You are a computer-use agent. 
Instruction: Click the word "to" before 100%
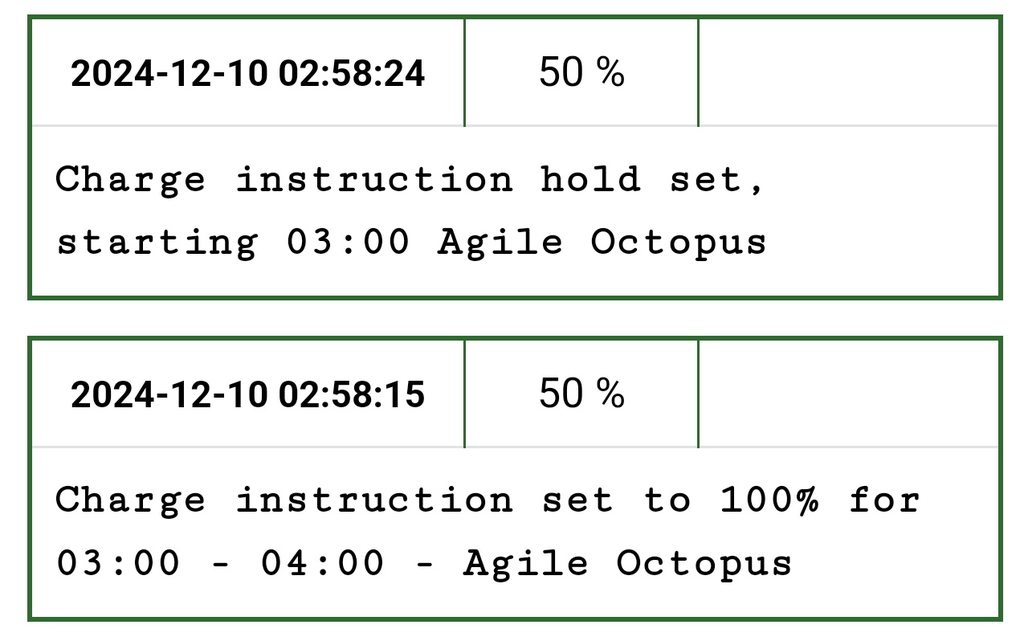666,500
